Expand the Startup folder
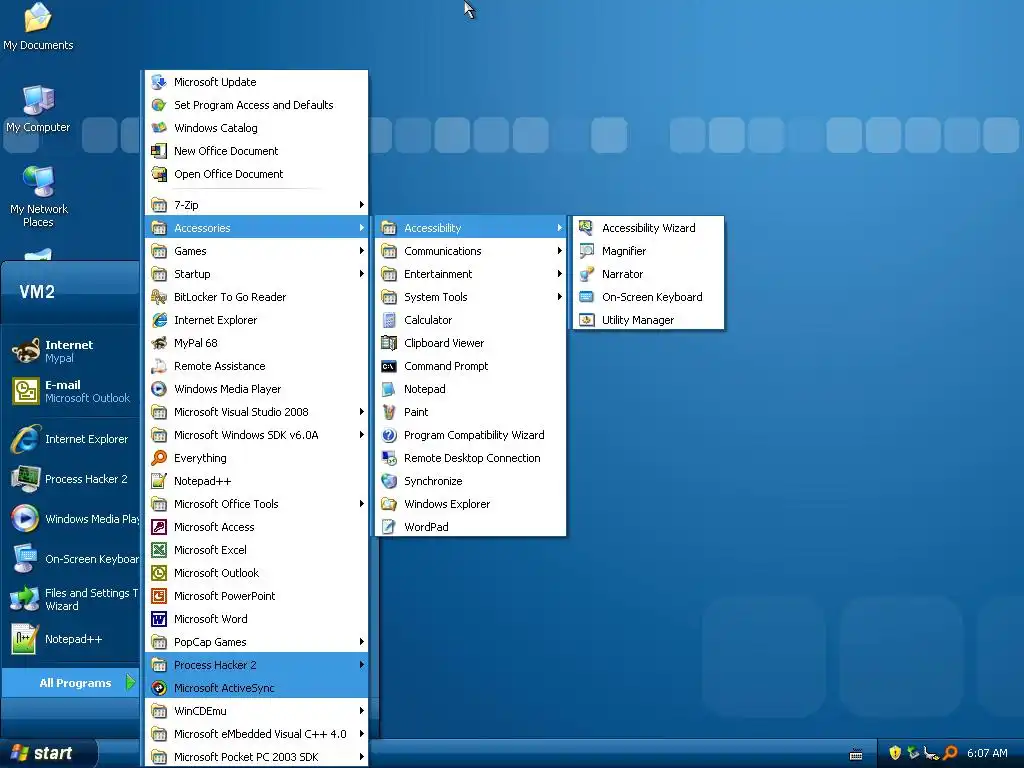 pyautogui.click(x=257, y=274)
